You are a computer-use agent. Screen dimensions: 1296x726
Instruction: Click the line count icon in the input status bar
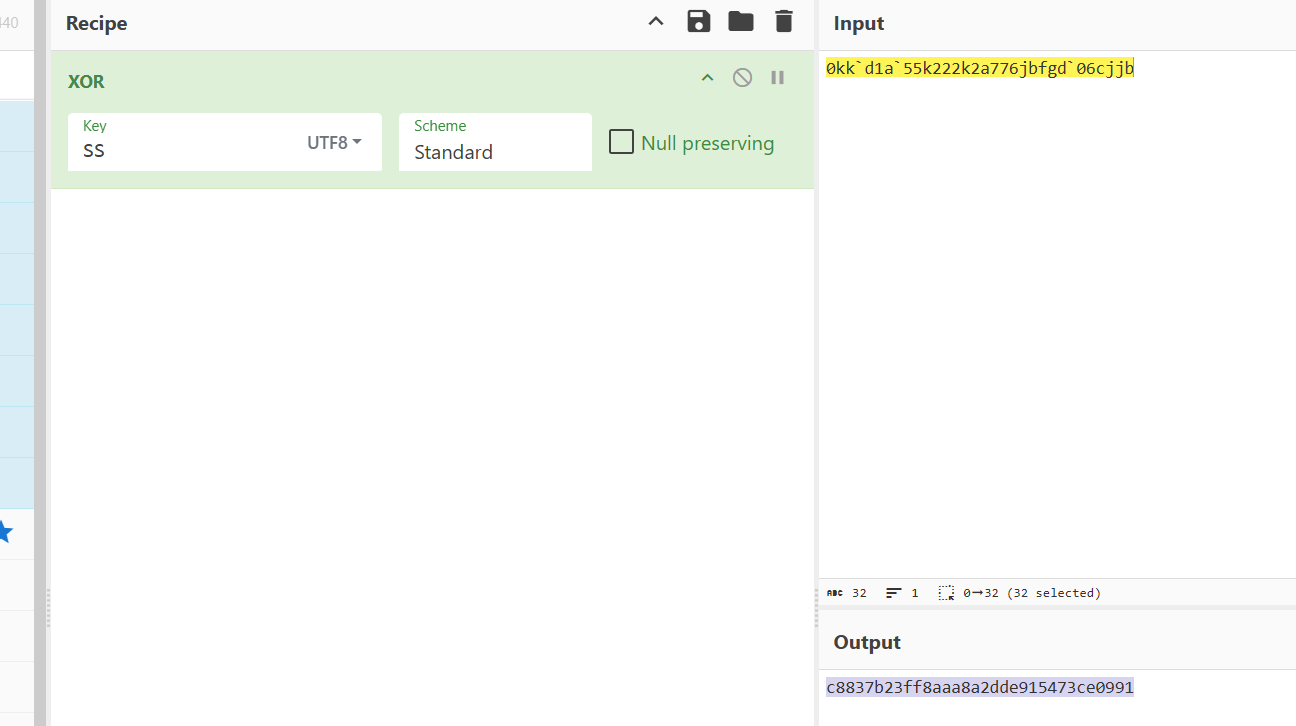coord(894,593)
